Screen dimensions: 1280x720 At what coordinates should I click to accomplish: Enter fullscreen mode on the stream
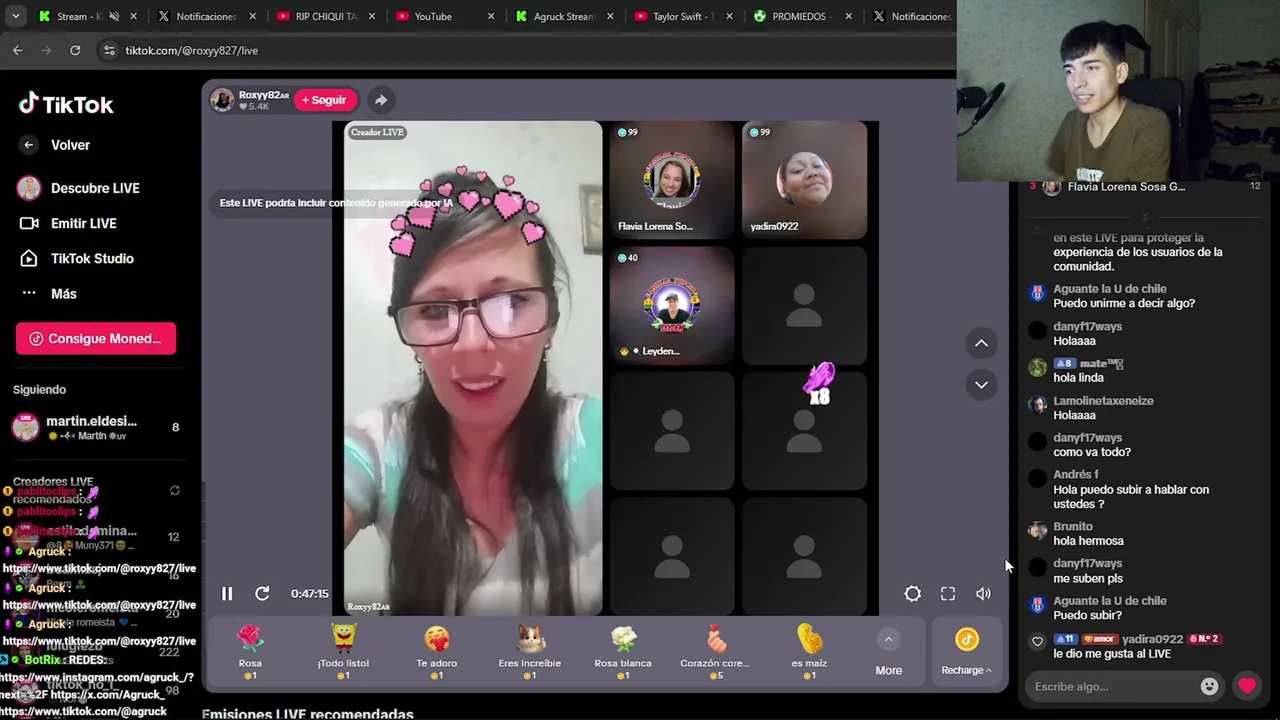pos(948,594)
